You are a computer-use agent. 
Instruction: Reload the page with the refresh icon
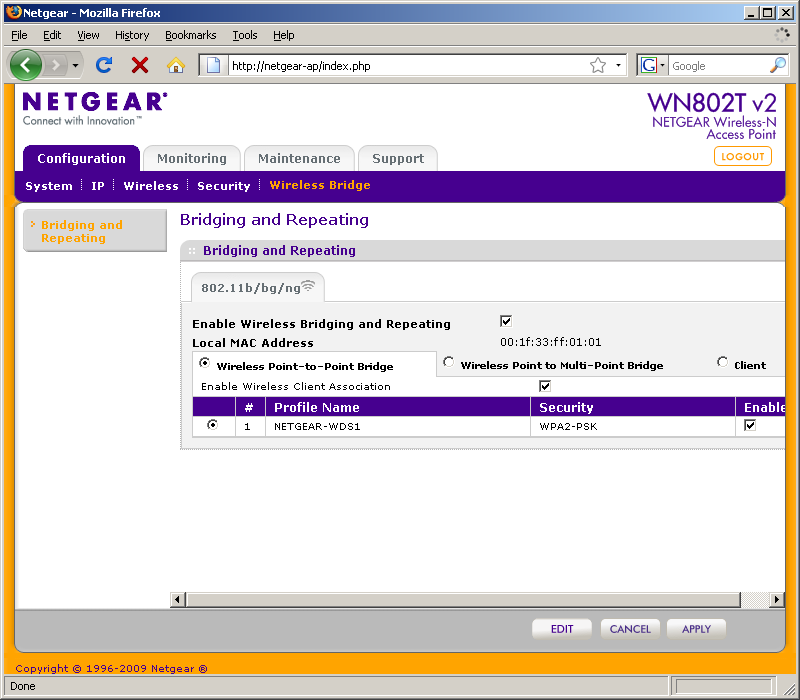pos(104,65)
